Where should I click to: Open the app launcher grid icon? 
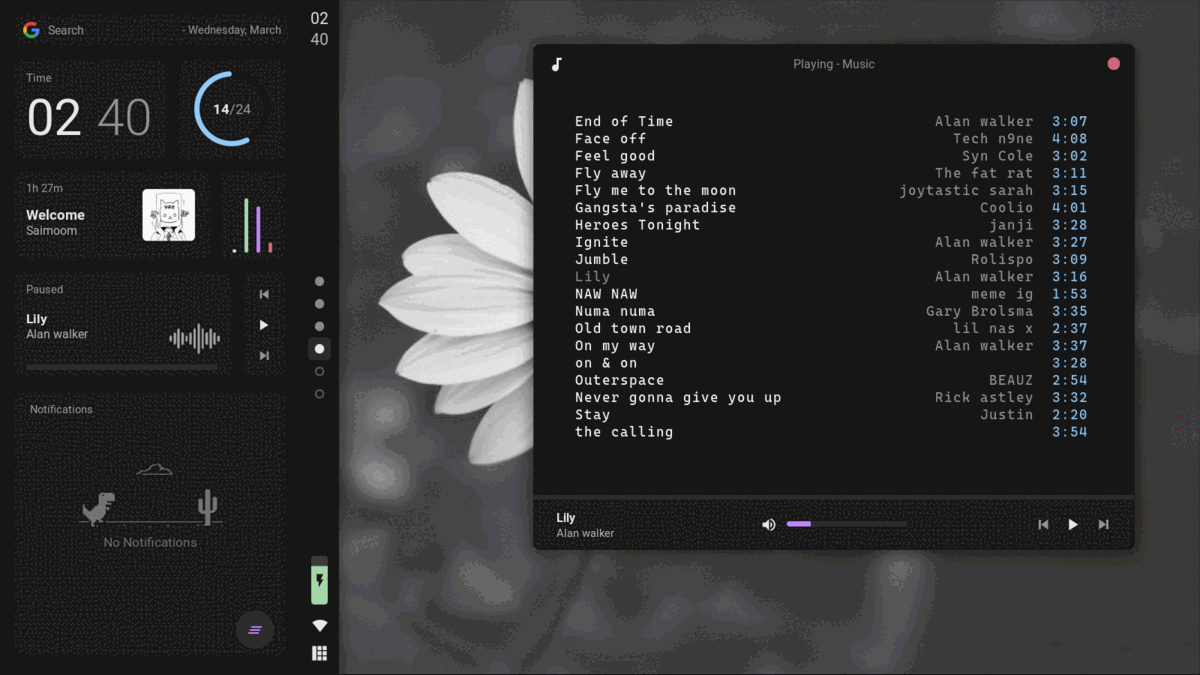click(320, 653)
